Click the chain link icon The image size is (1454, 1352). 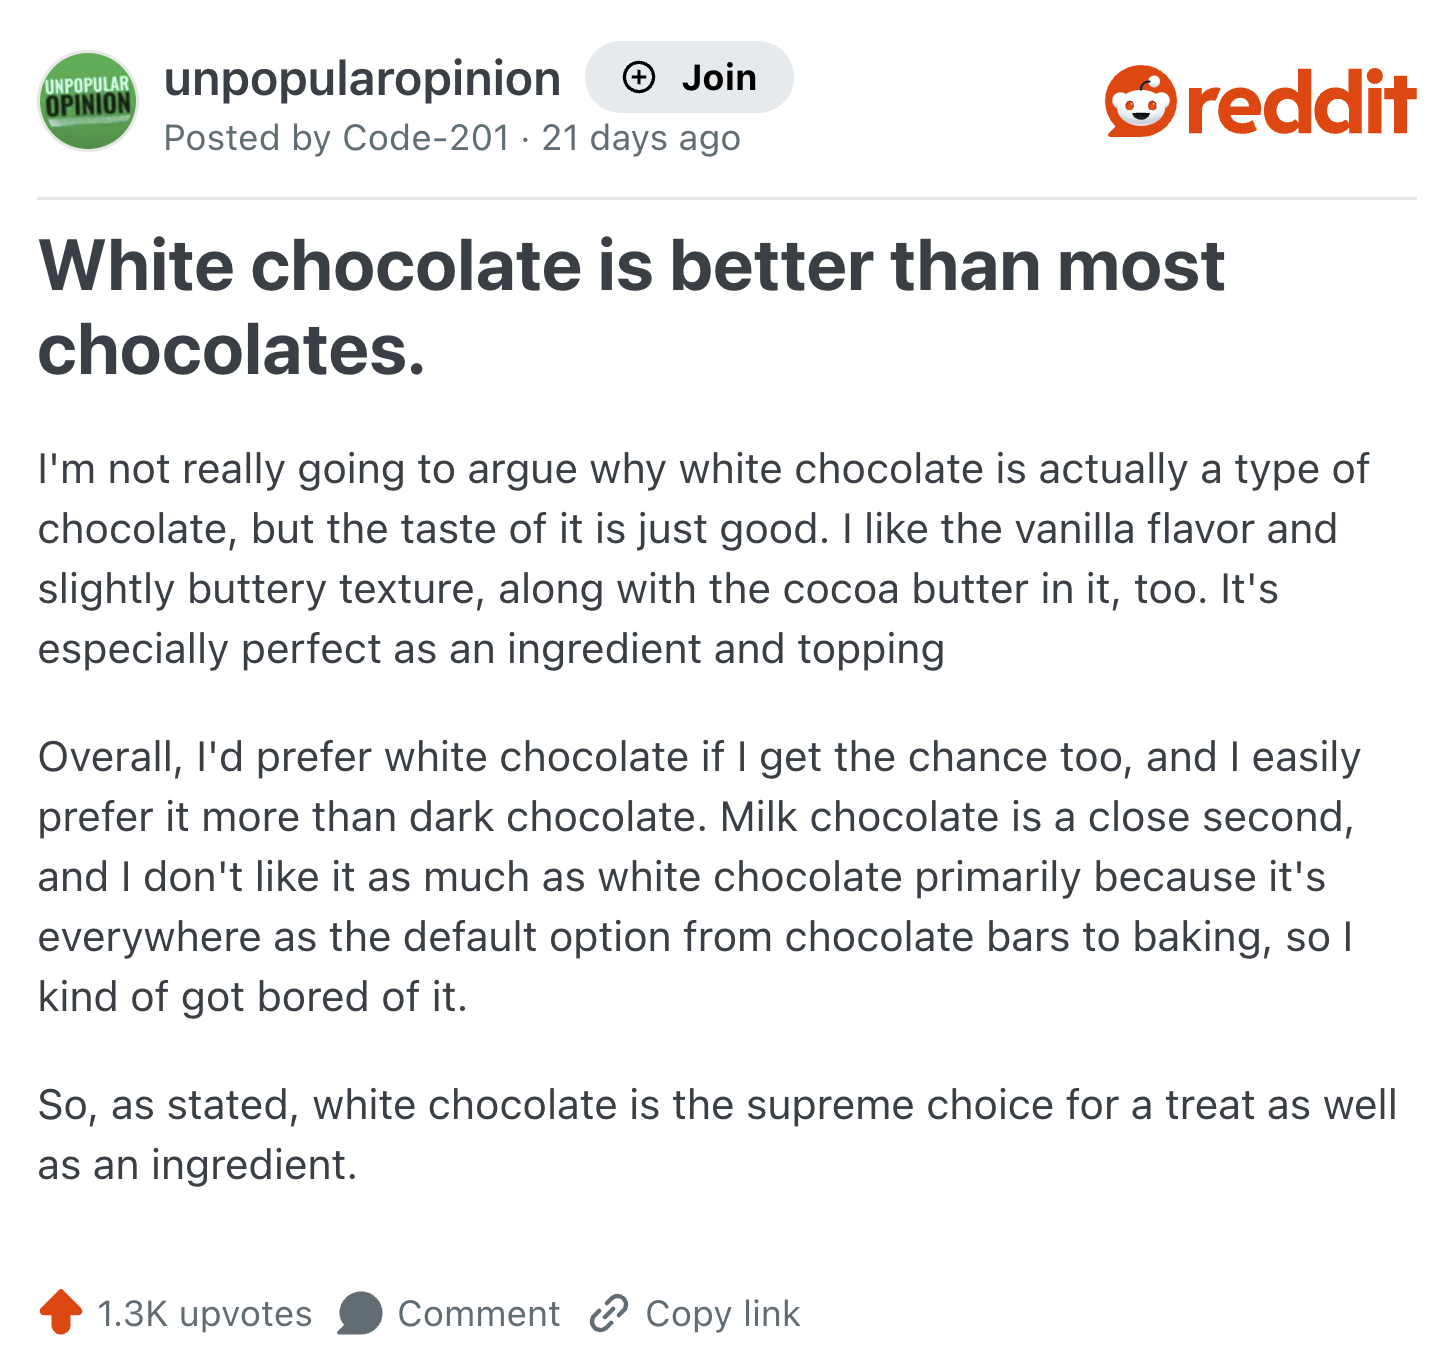609,1313
